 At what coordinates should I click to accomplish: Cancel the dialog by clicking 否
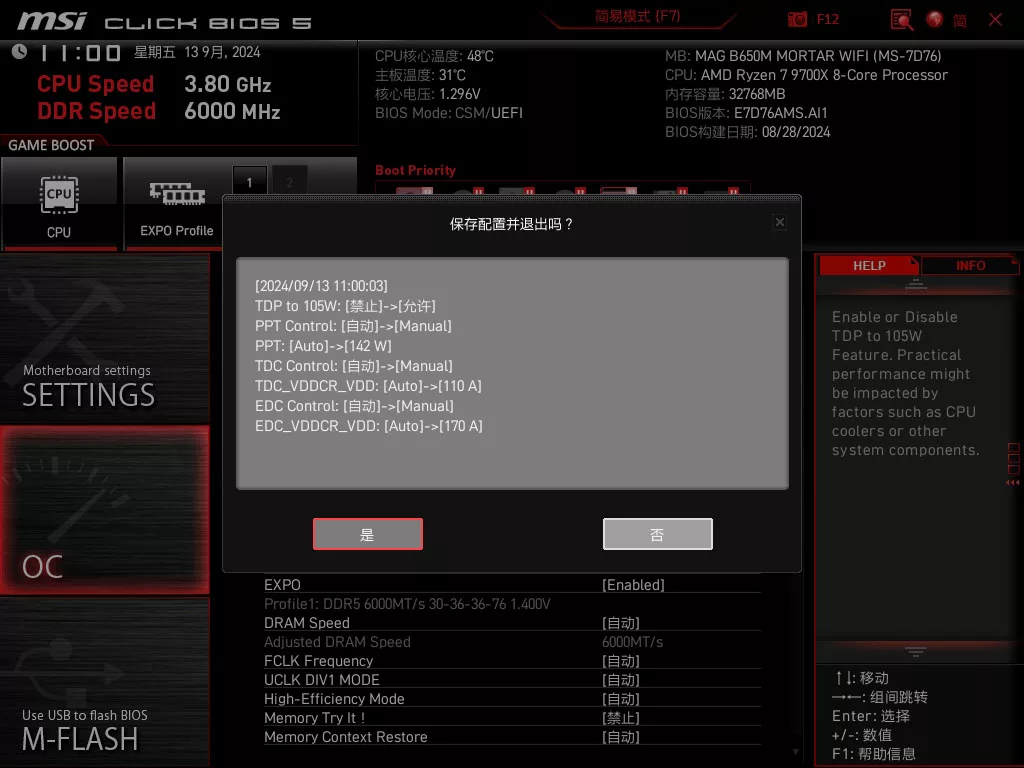(657, 533)
